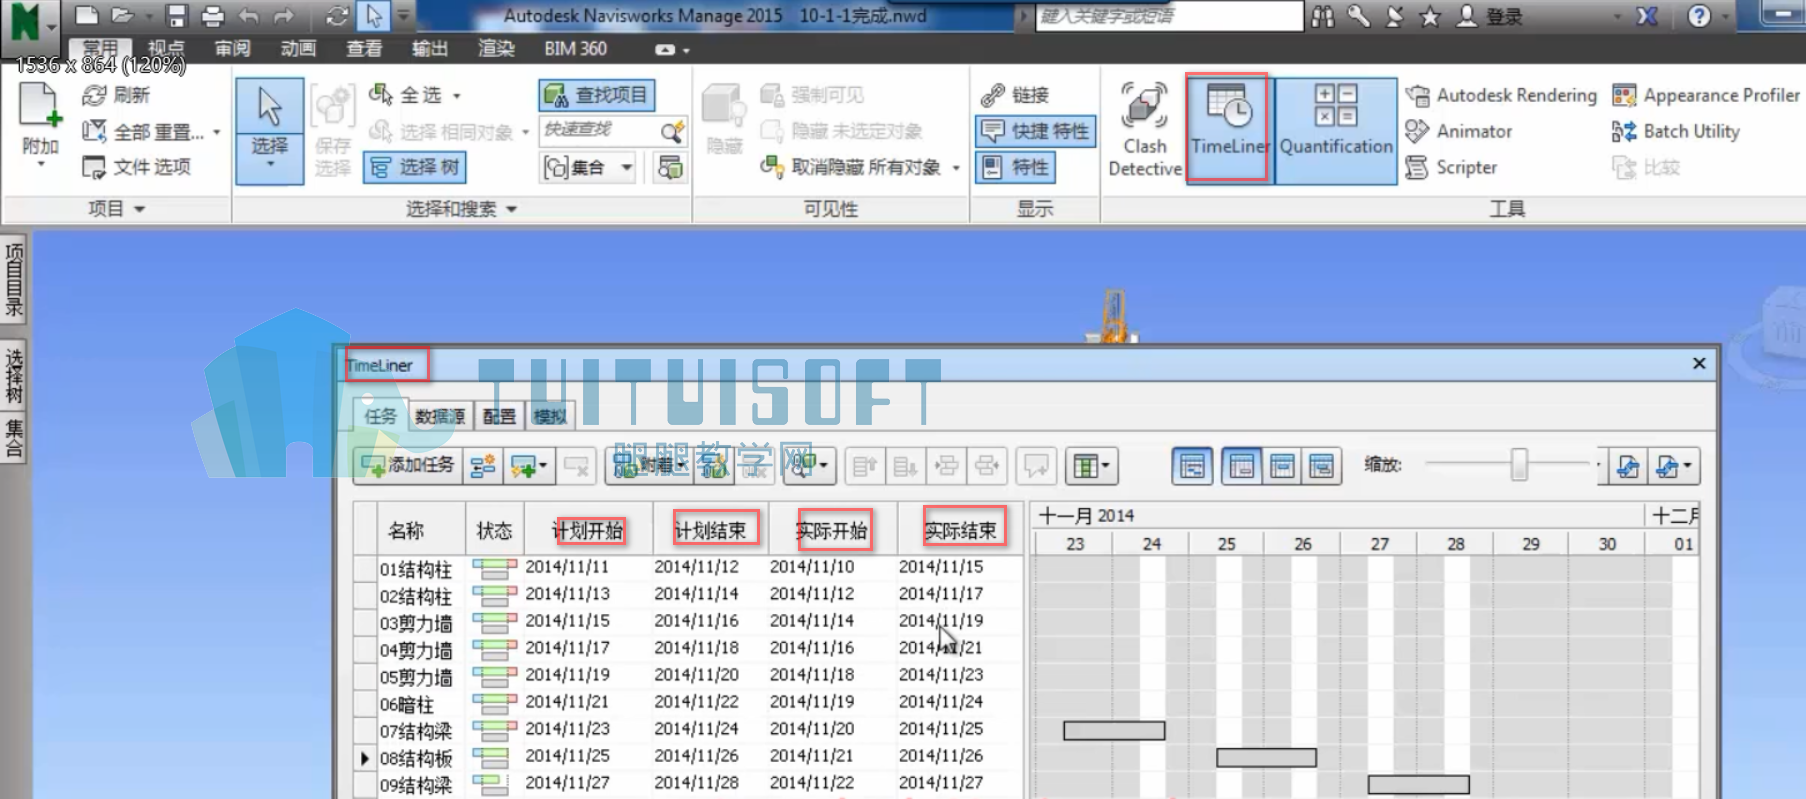The width and height of the screenshot is (1806, 799).
Task: Click the Save icon in quick access toolbar
Action: 177,16
